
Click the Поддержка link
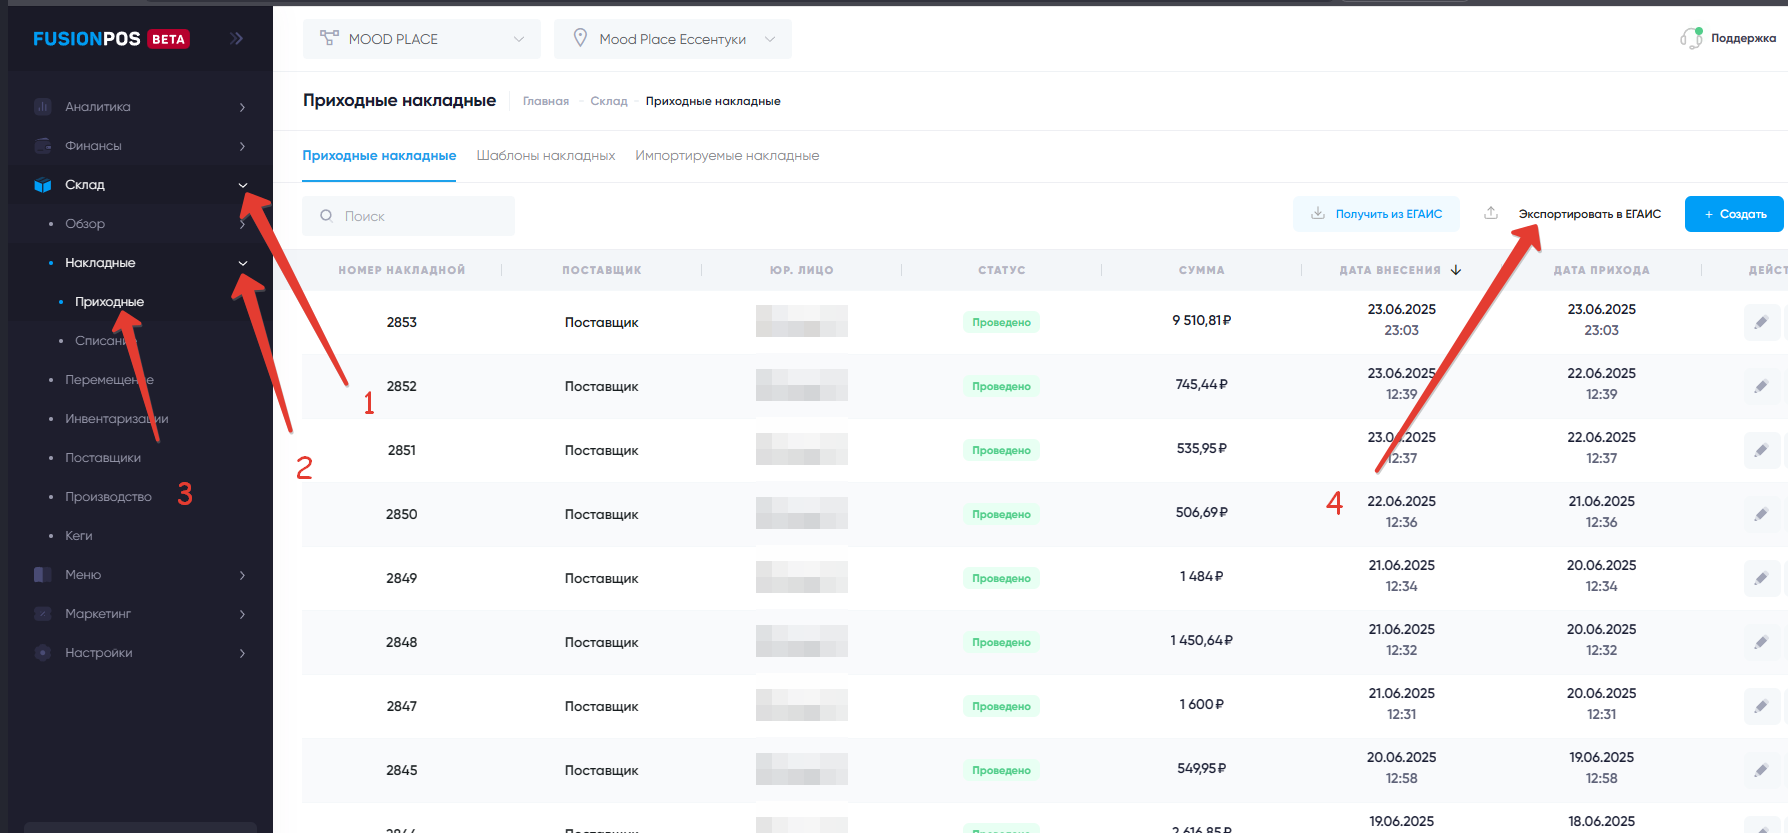point(1743,38)
